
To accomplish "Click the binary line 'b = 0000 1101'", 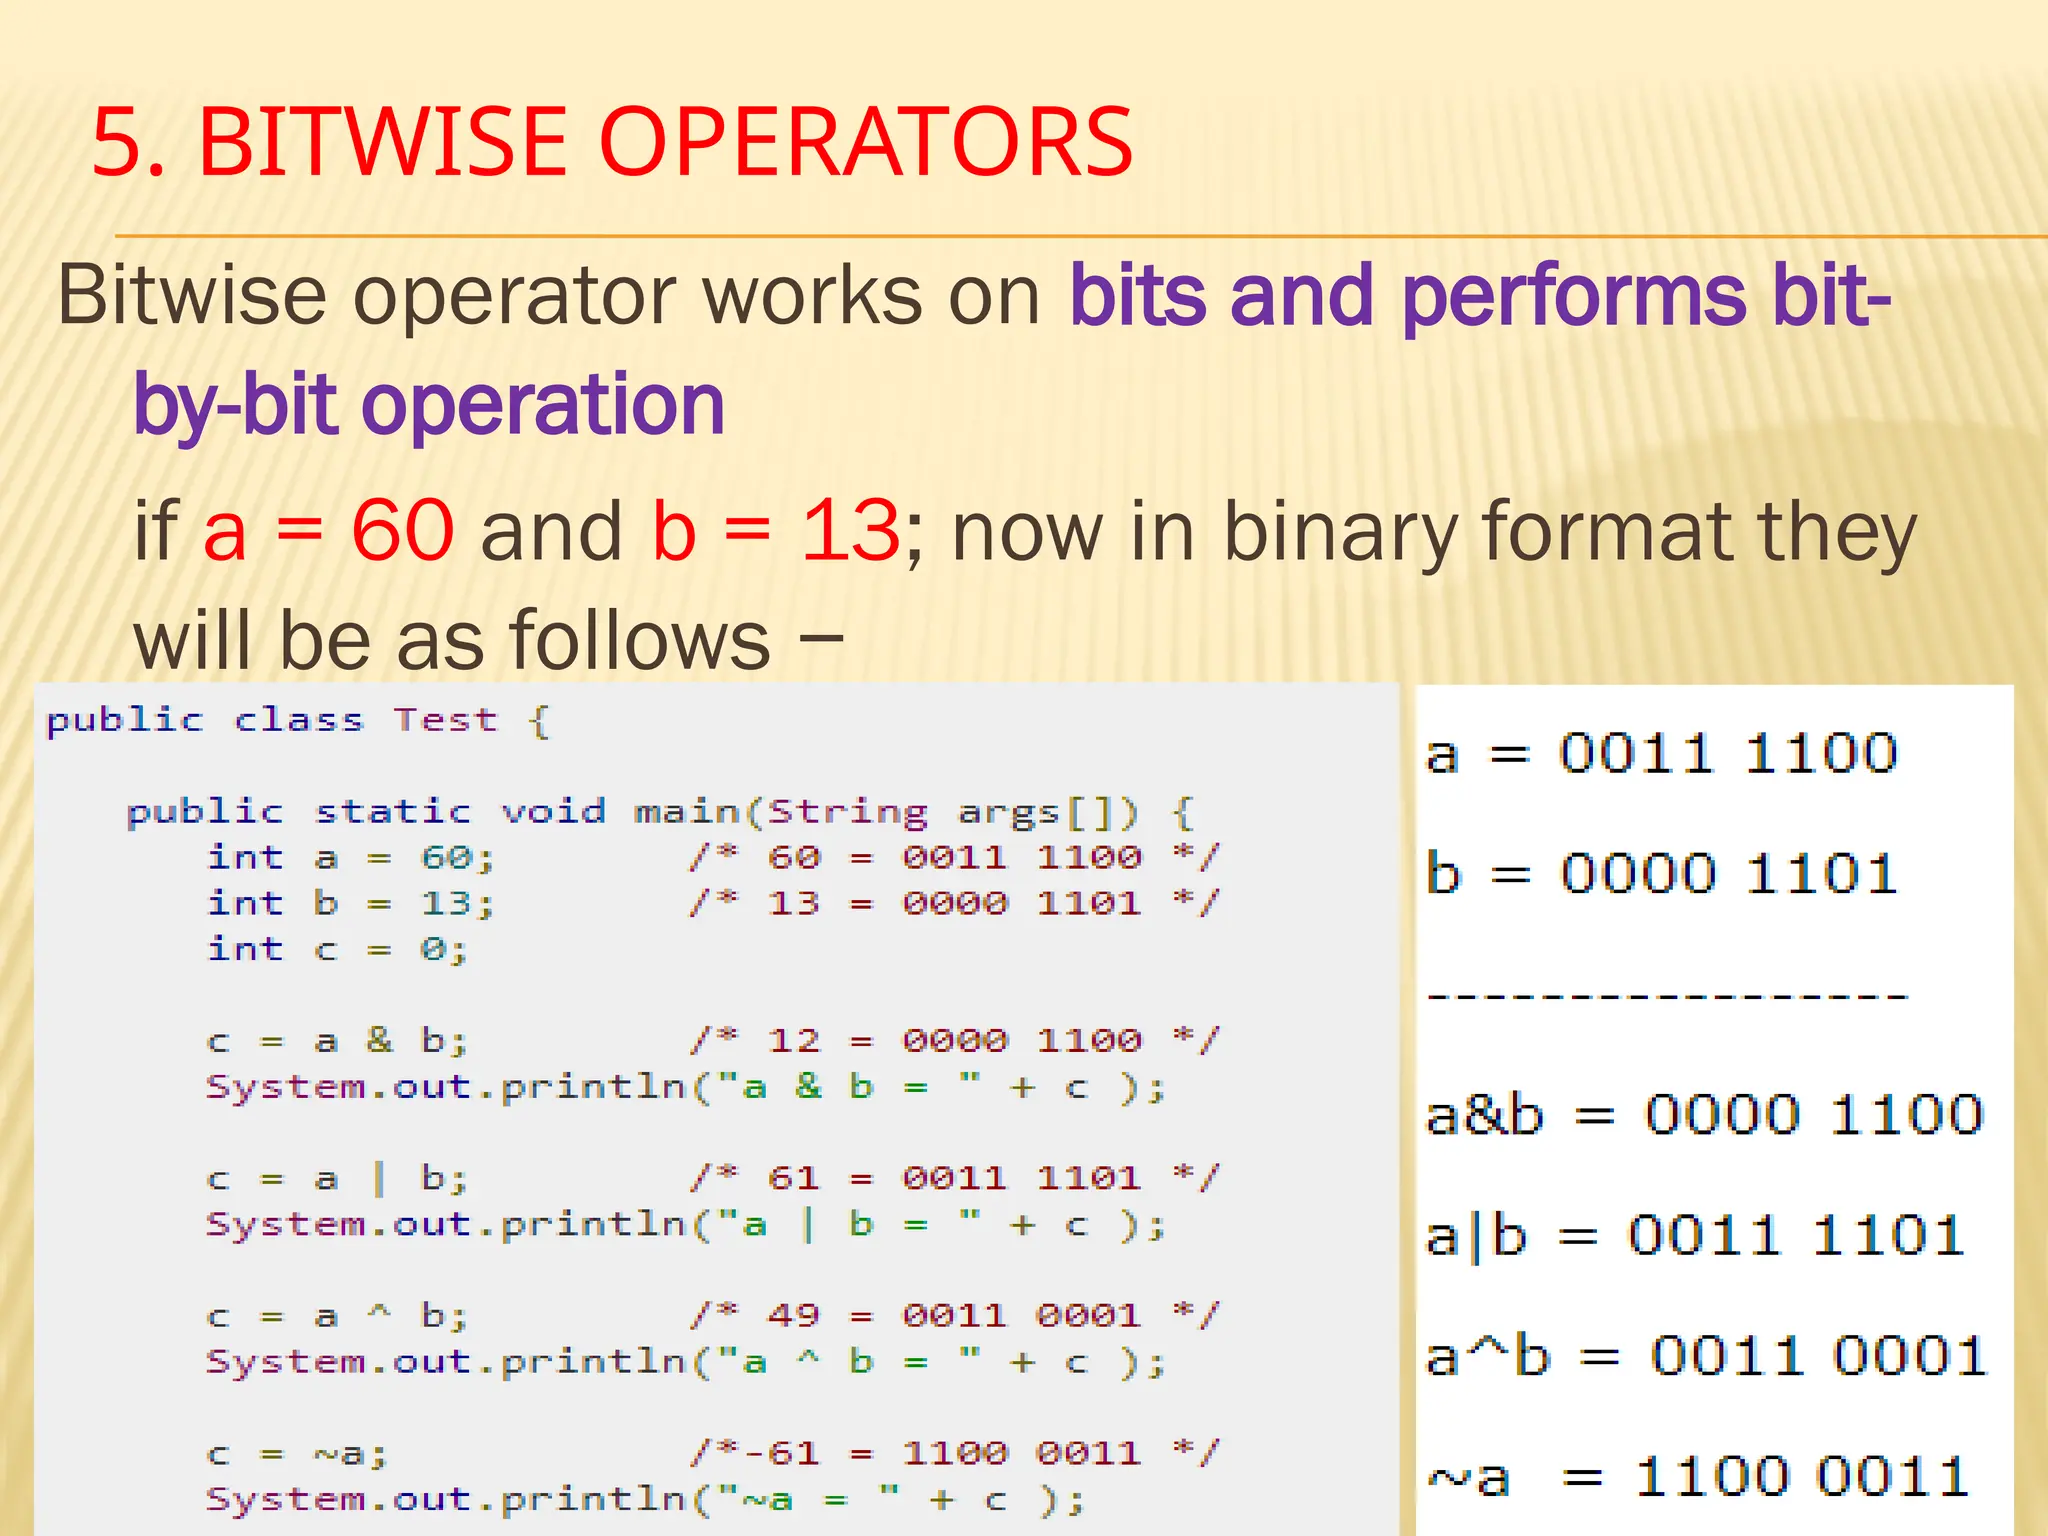I will pos(1661,874).
